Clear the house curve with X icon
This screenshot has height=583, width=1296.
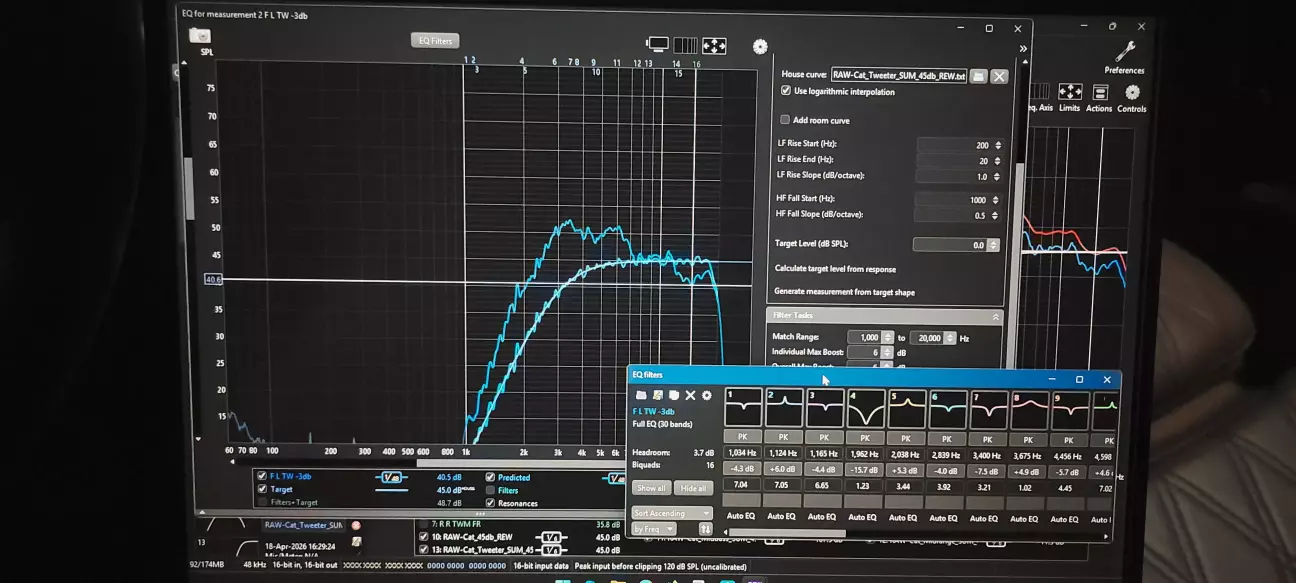tap(999, 76)
